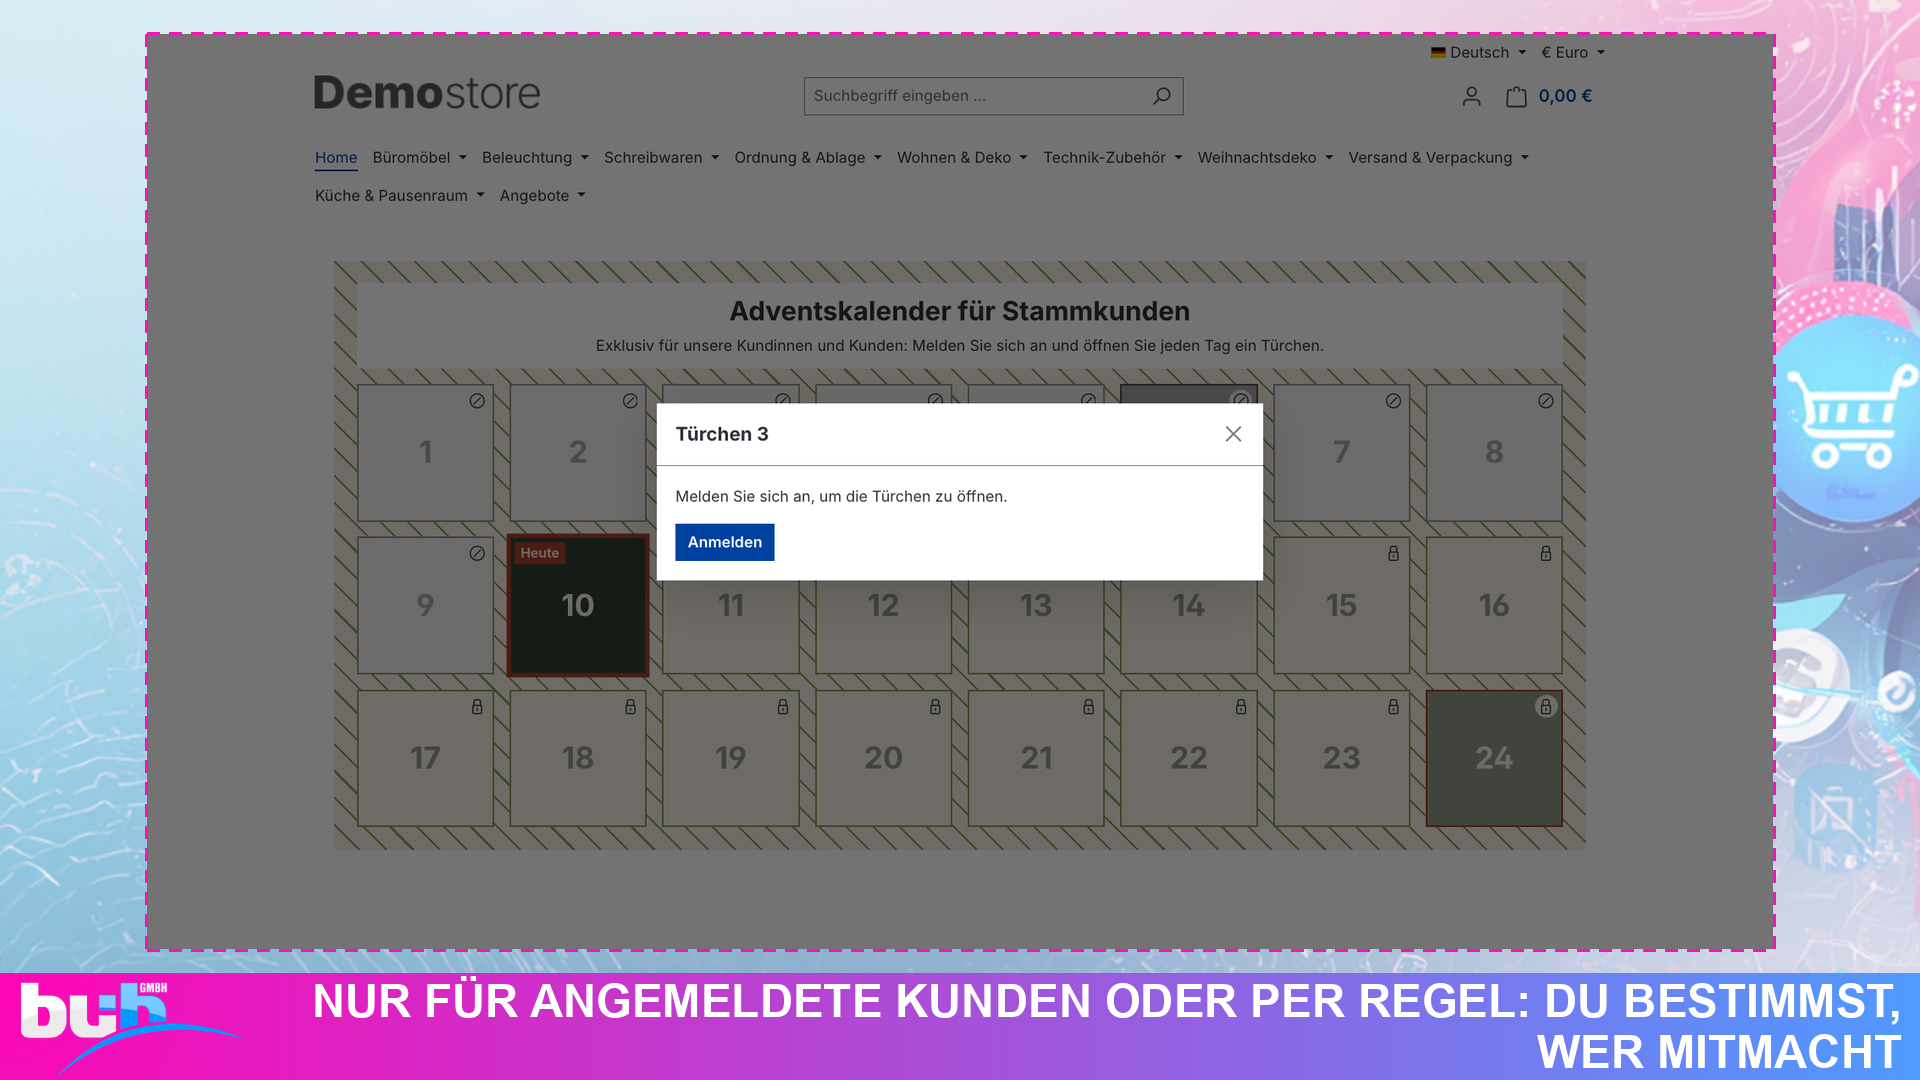Open the Deutsch language dropdown
1920x1080 pixels.
(x=1478, y=52)
